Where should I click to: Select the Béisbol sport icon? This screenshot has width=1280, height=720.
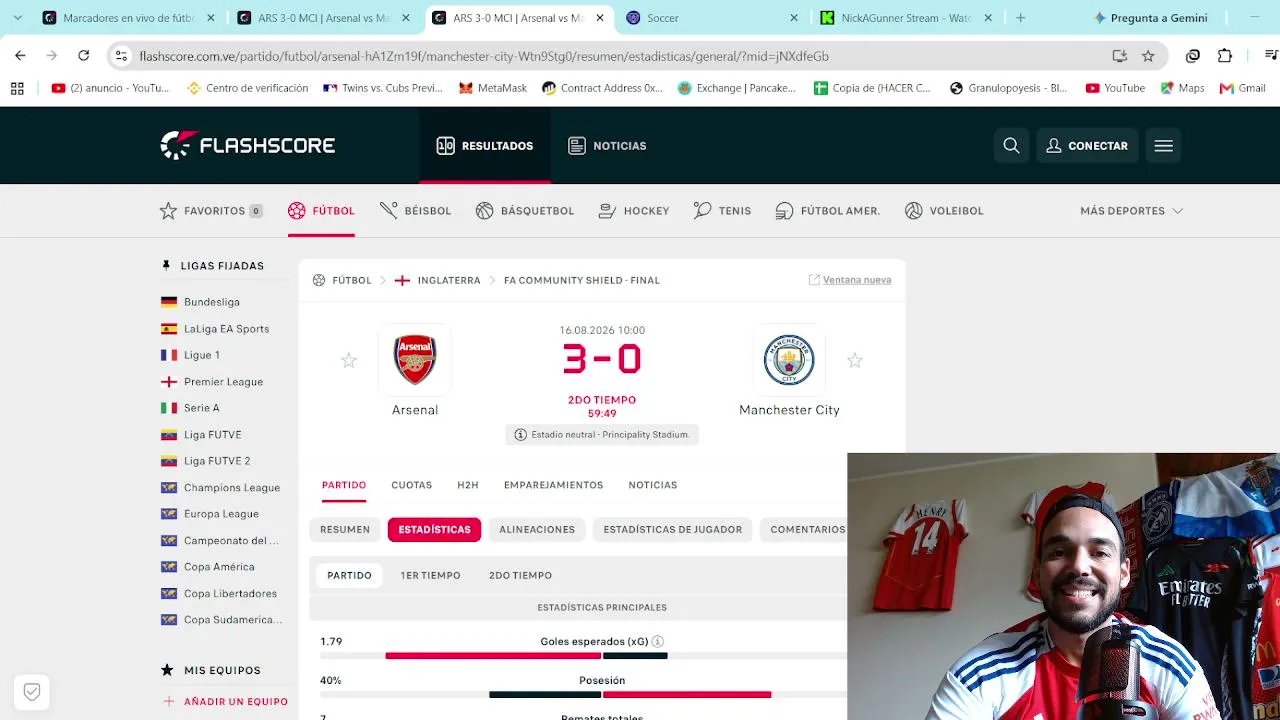(415, 211)
